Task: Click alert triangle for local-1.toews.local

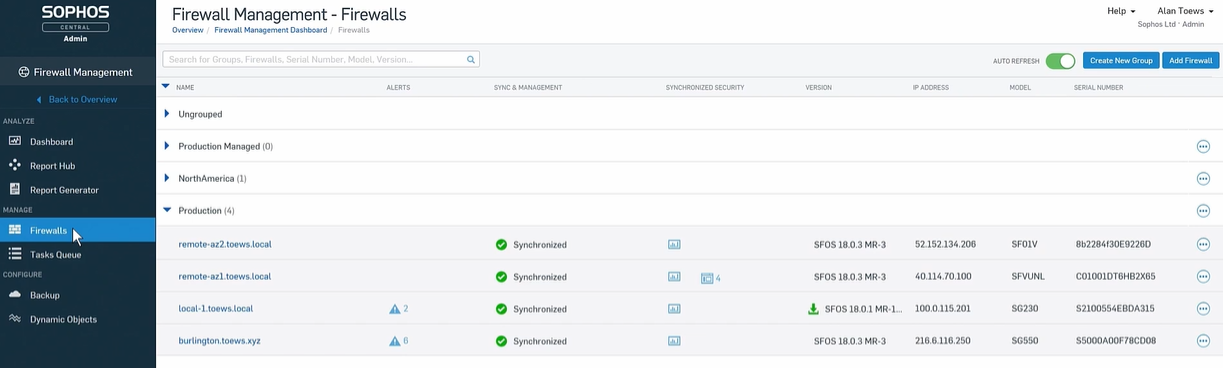Action: coord(395,309)
